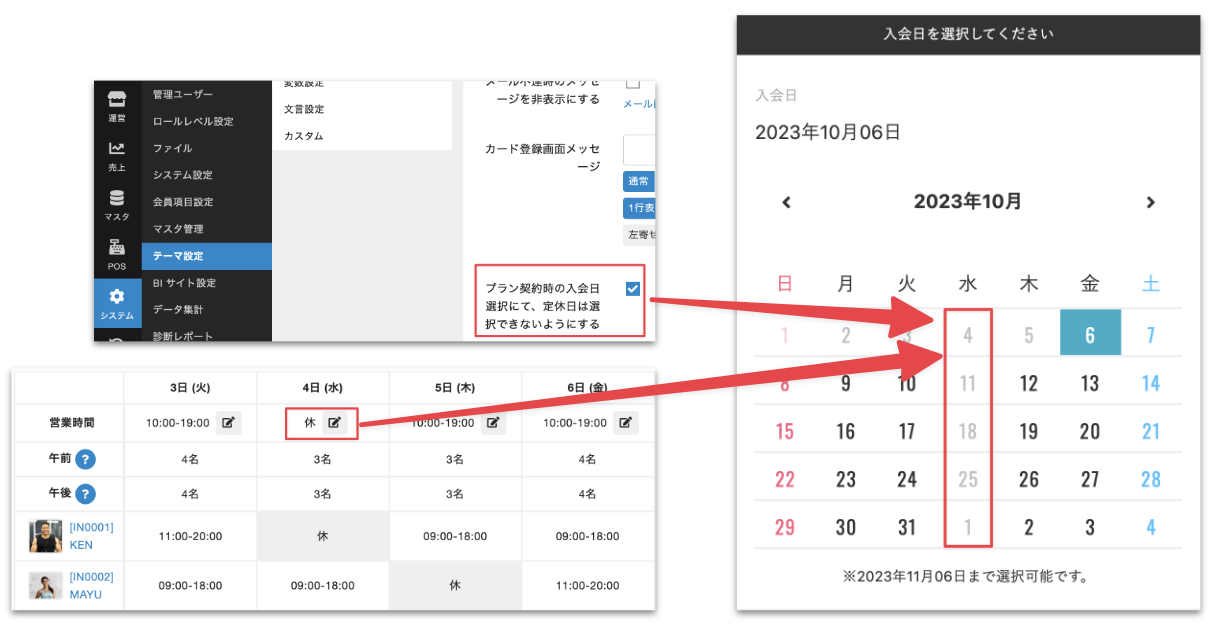Open staff link IN0001 KEN

click(91, 536)
